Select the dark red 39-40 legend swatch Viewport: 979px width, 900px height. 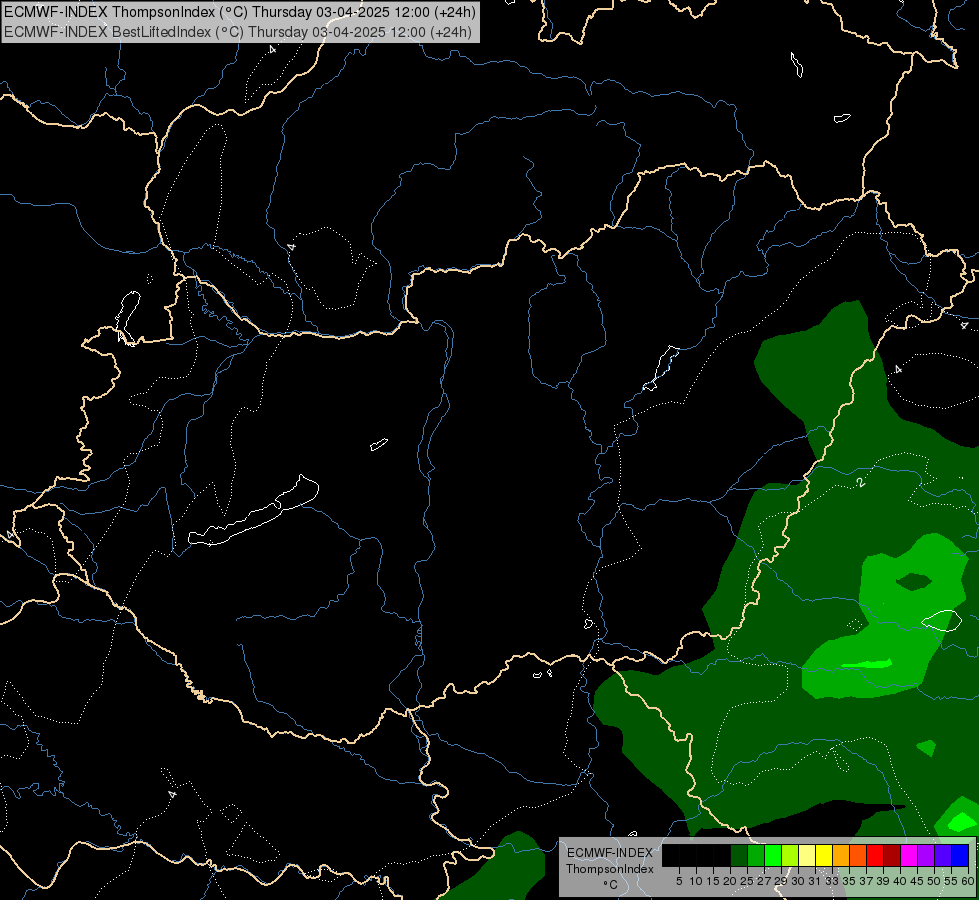click(x=892, y=855)
